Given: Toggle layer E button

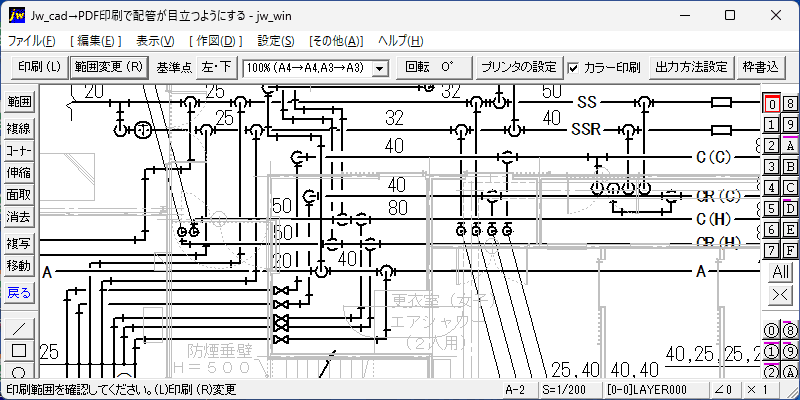Looking at the screenshot, I should [790, 229].
